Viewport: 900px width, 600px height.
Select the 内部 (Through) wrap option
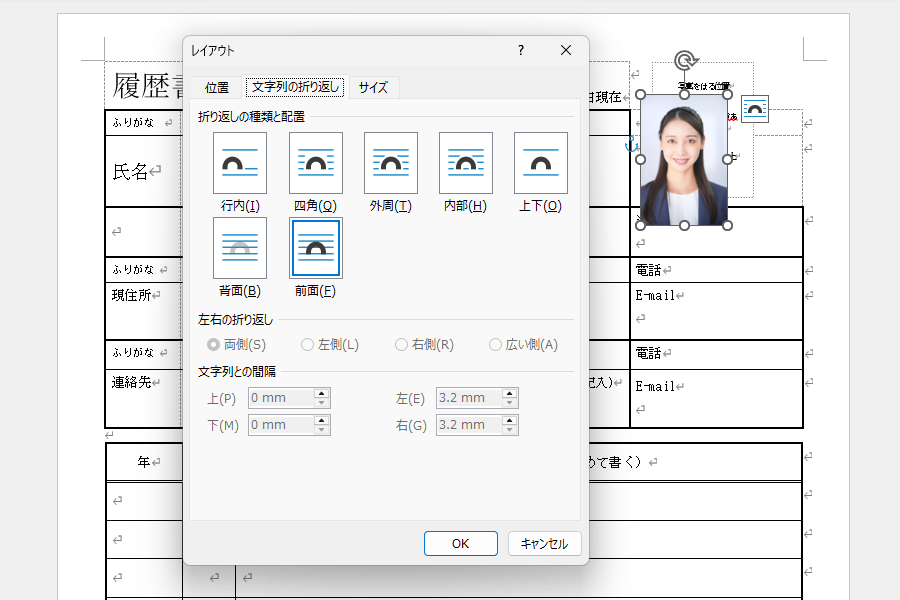coord(465,162)
